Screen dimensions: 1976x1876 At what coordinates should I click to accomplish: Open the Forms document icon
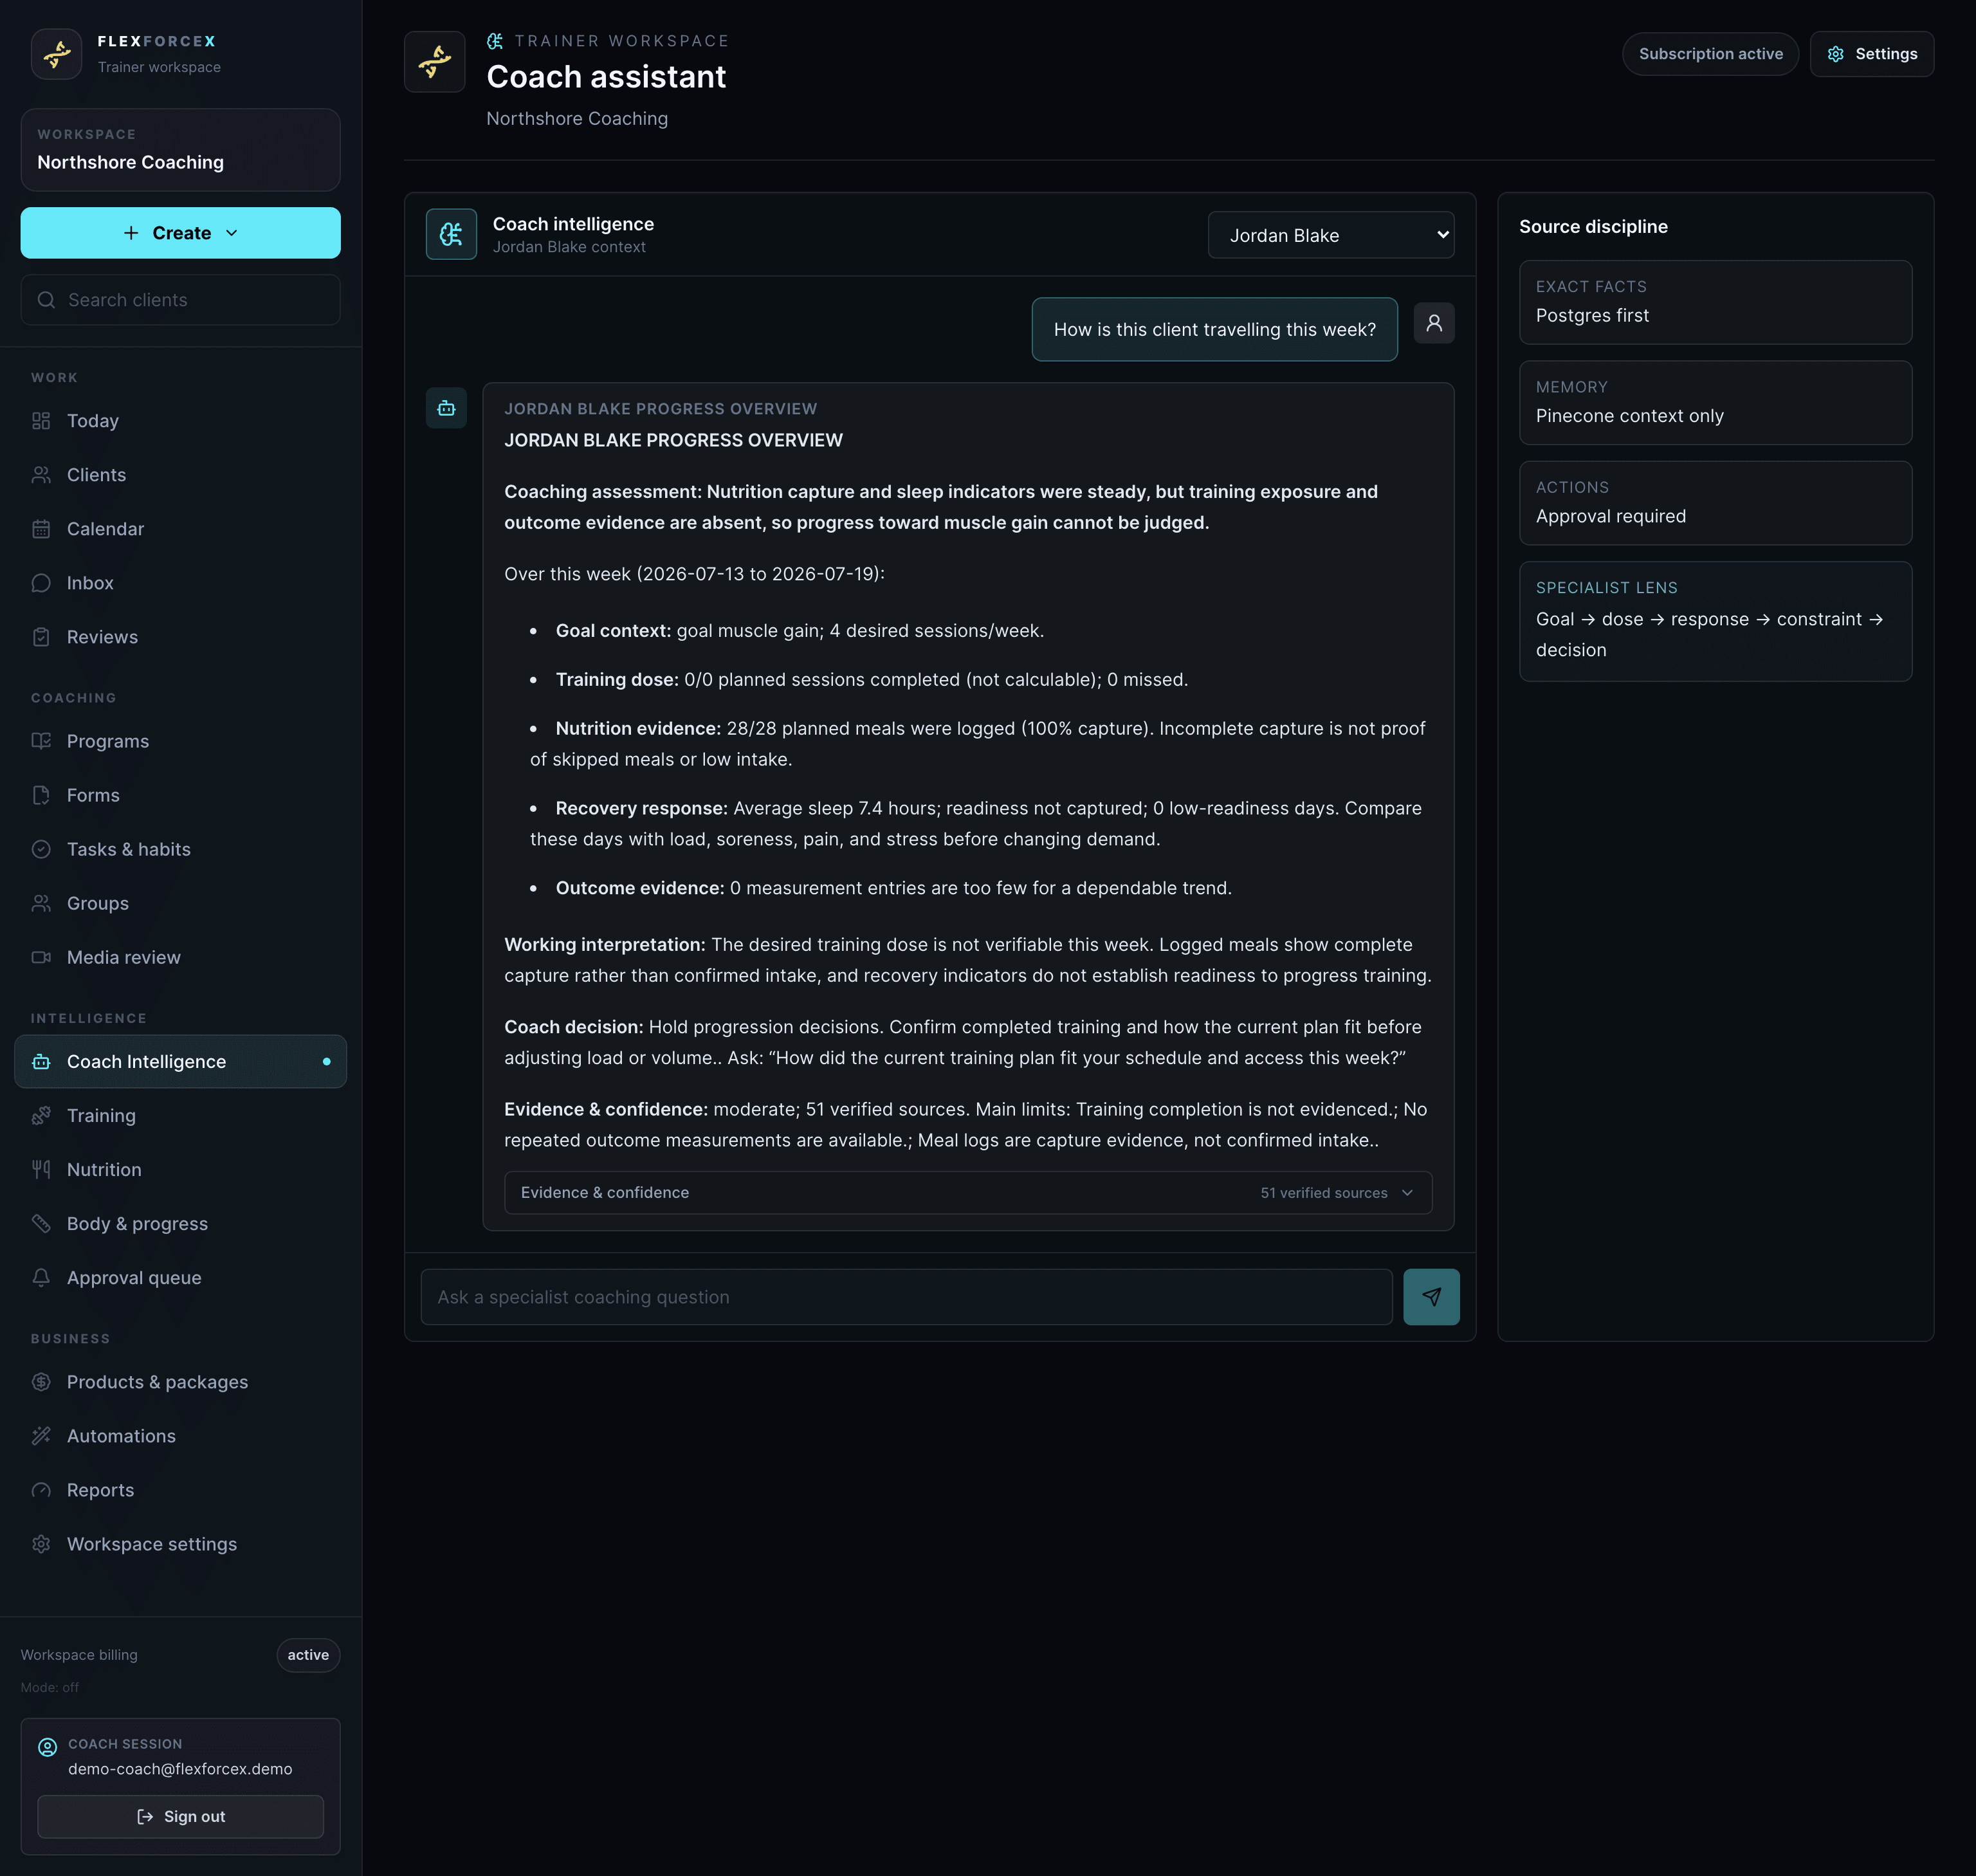(x=41, y=795)
